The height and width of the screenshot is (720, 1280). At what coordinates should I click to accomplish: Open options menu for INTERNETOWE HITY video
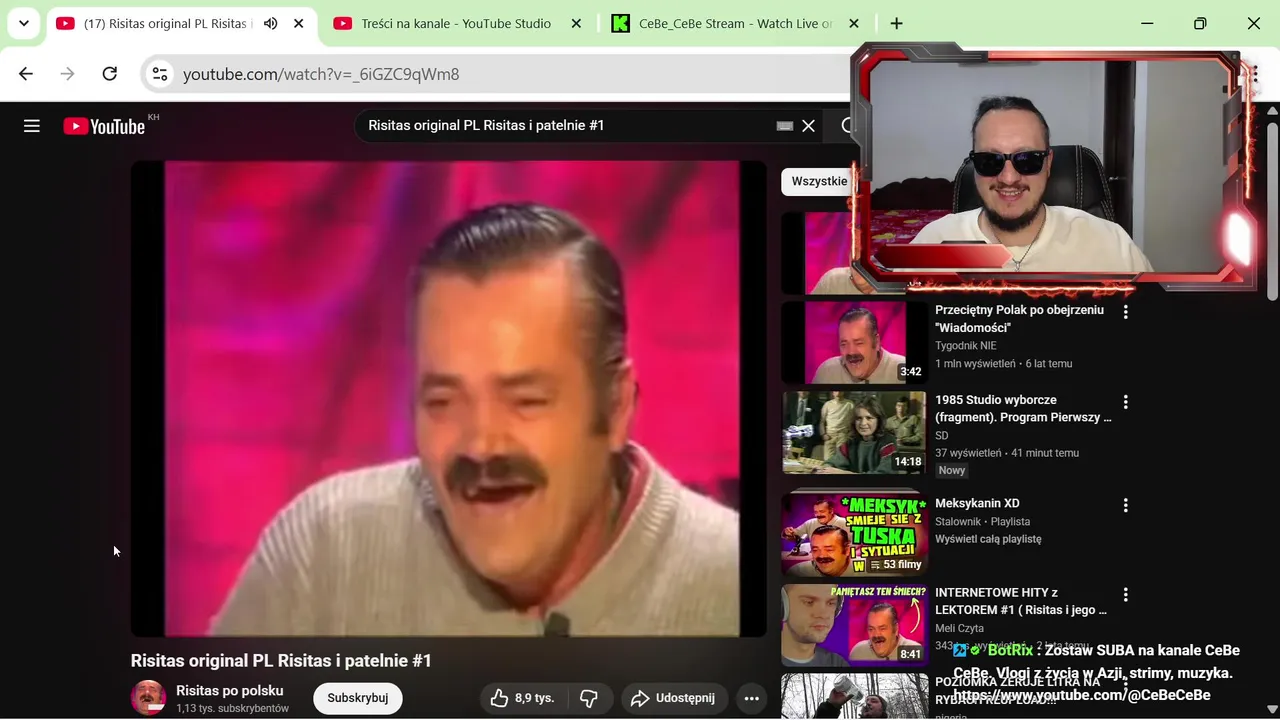tap(1125, 595)
